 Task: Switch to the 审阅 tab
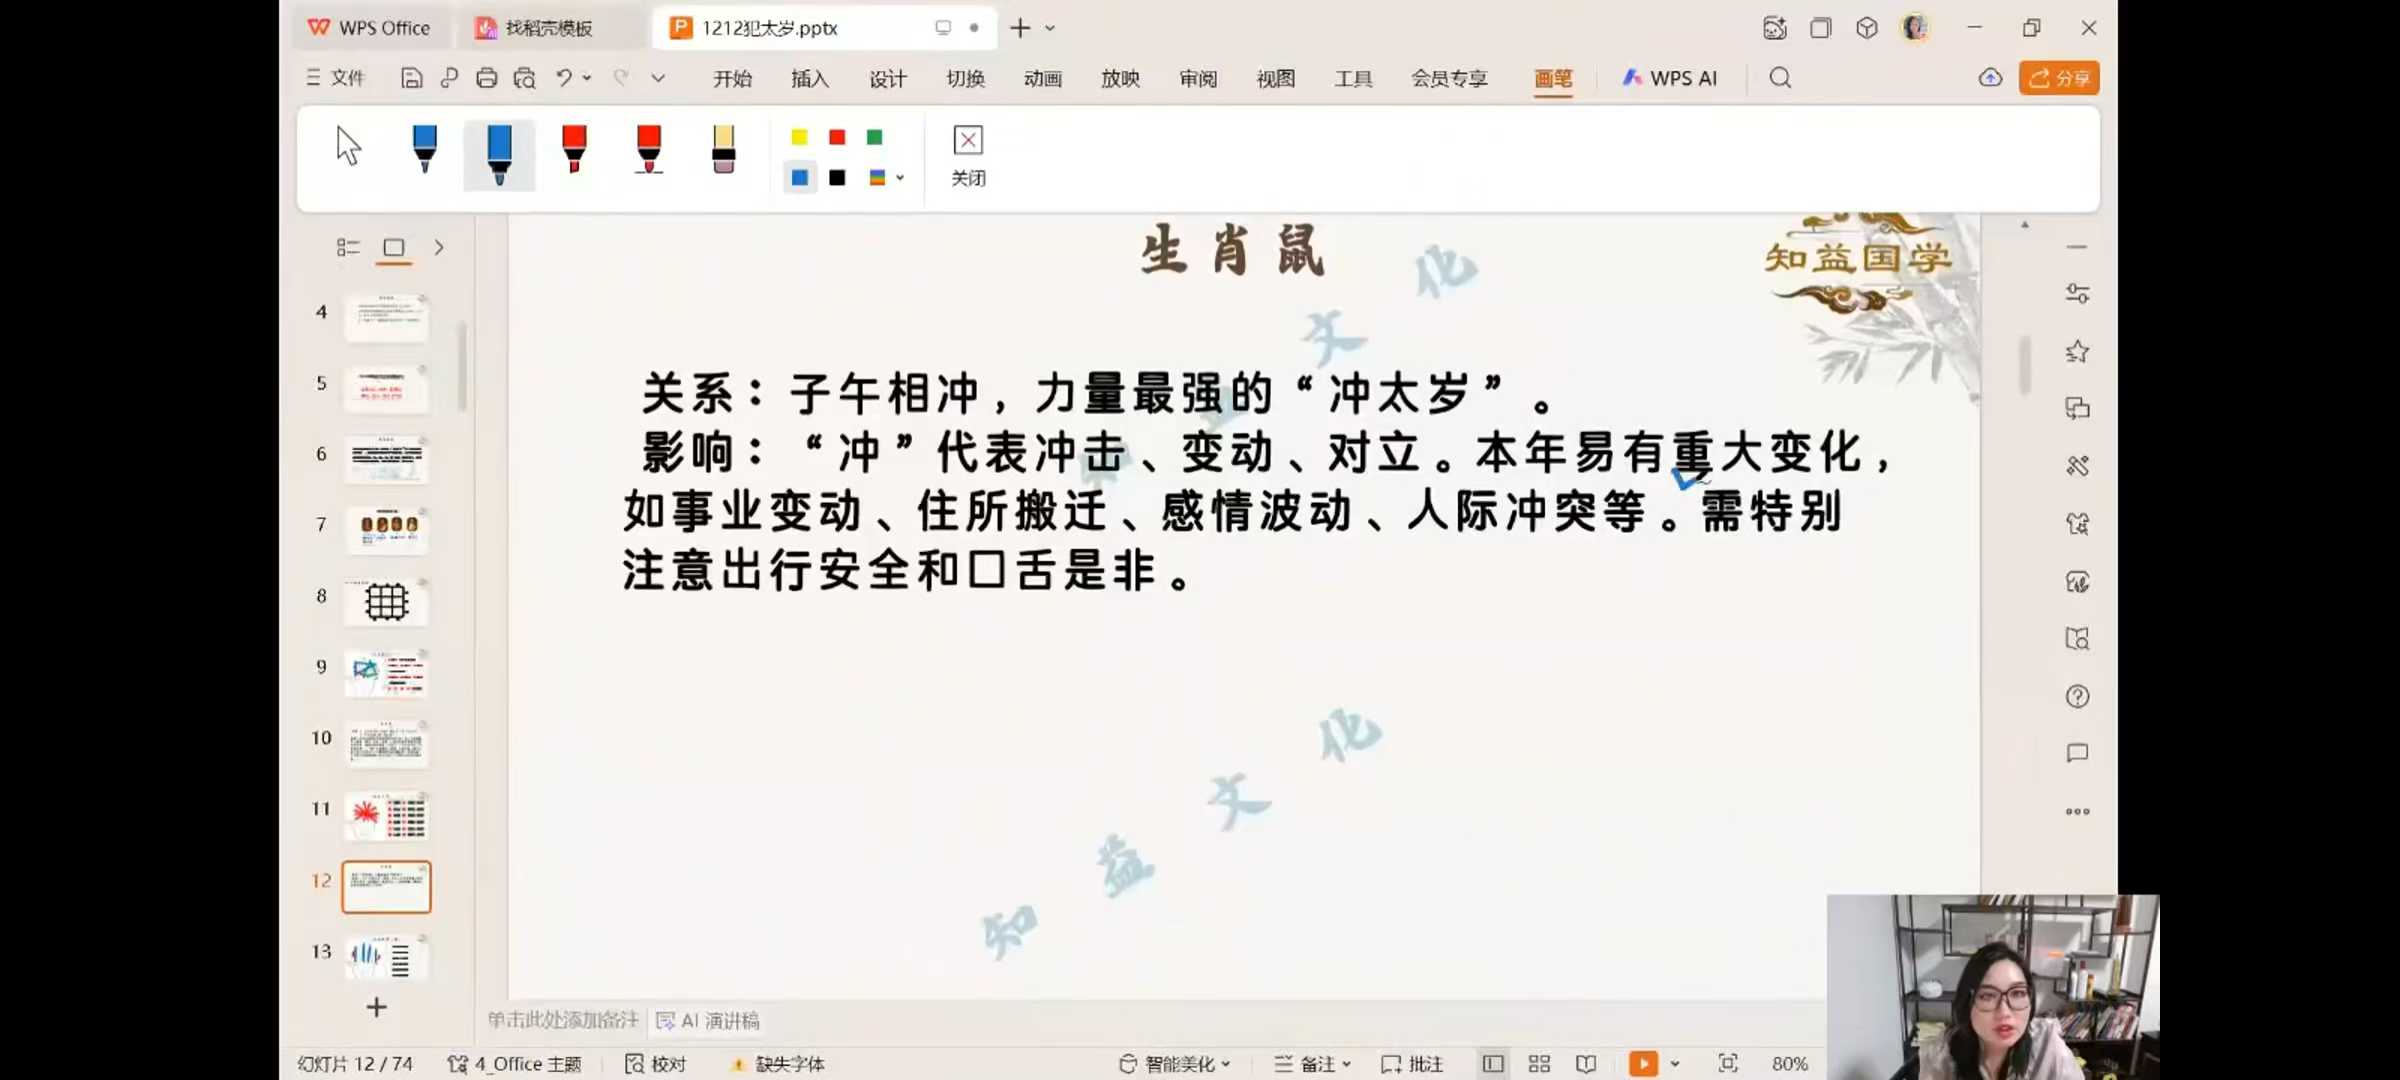[1198, 79]
